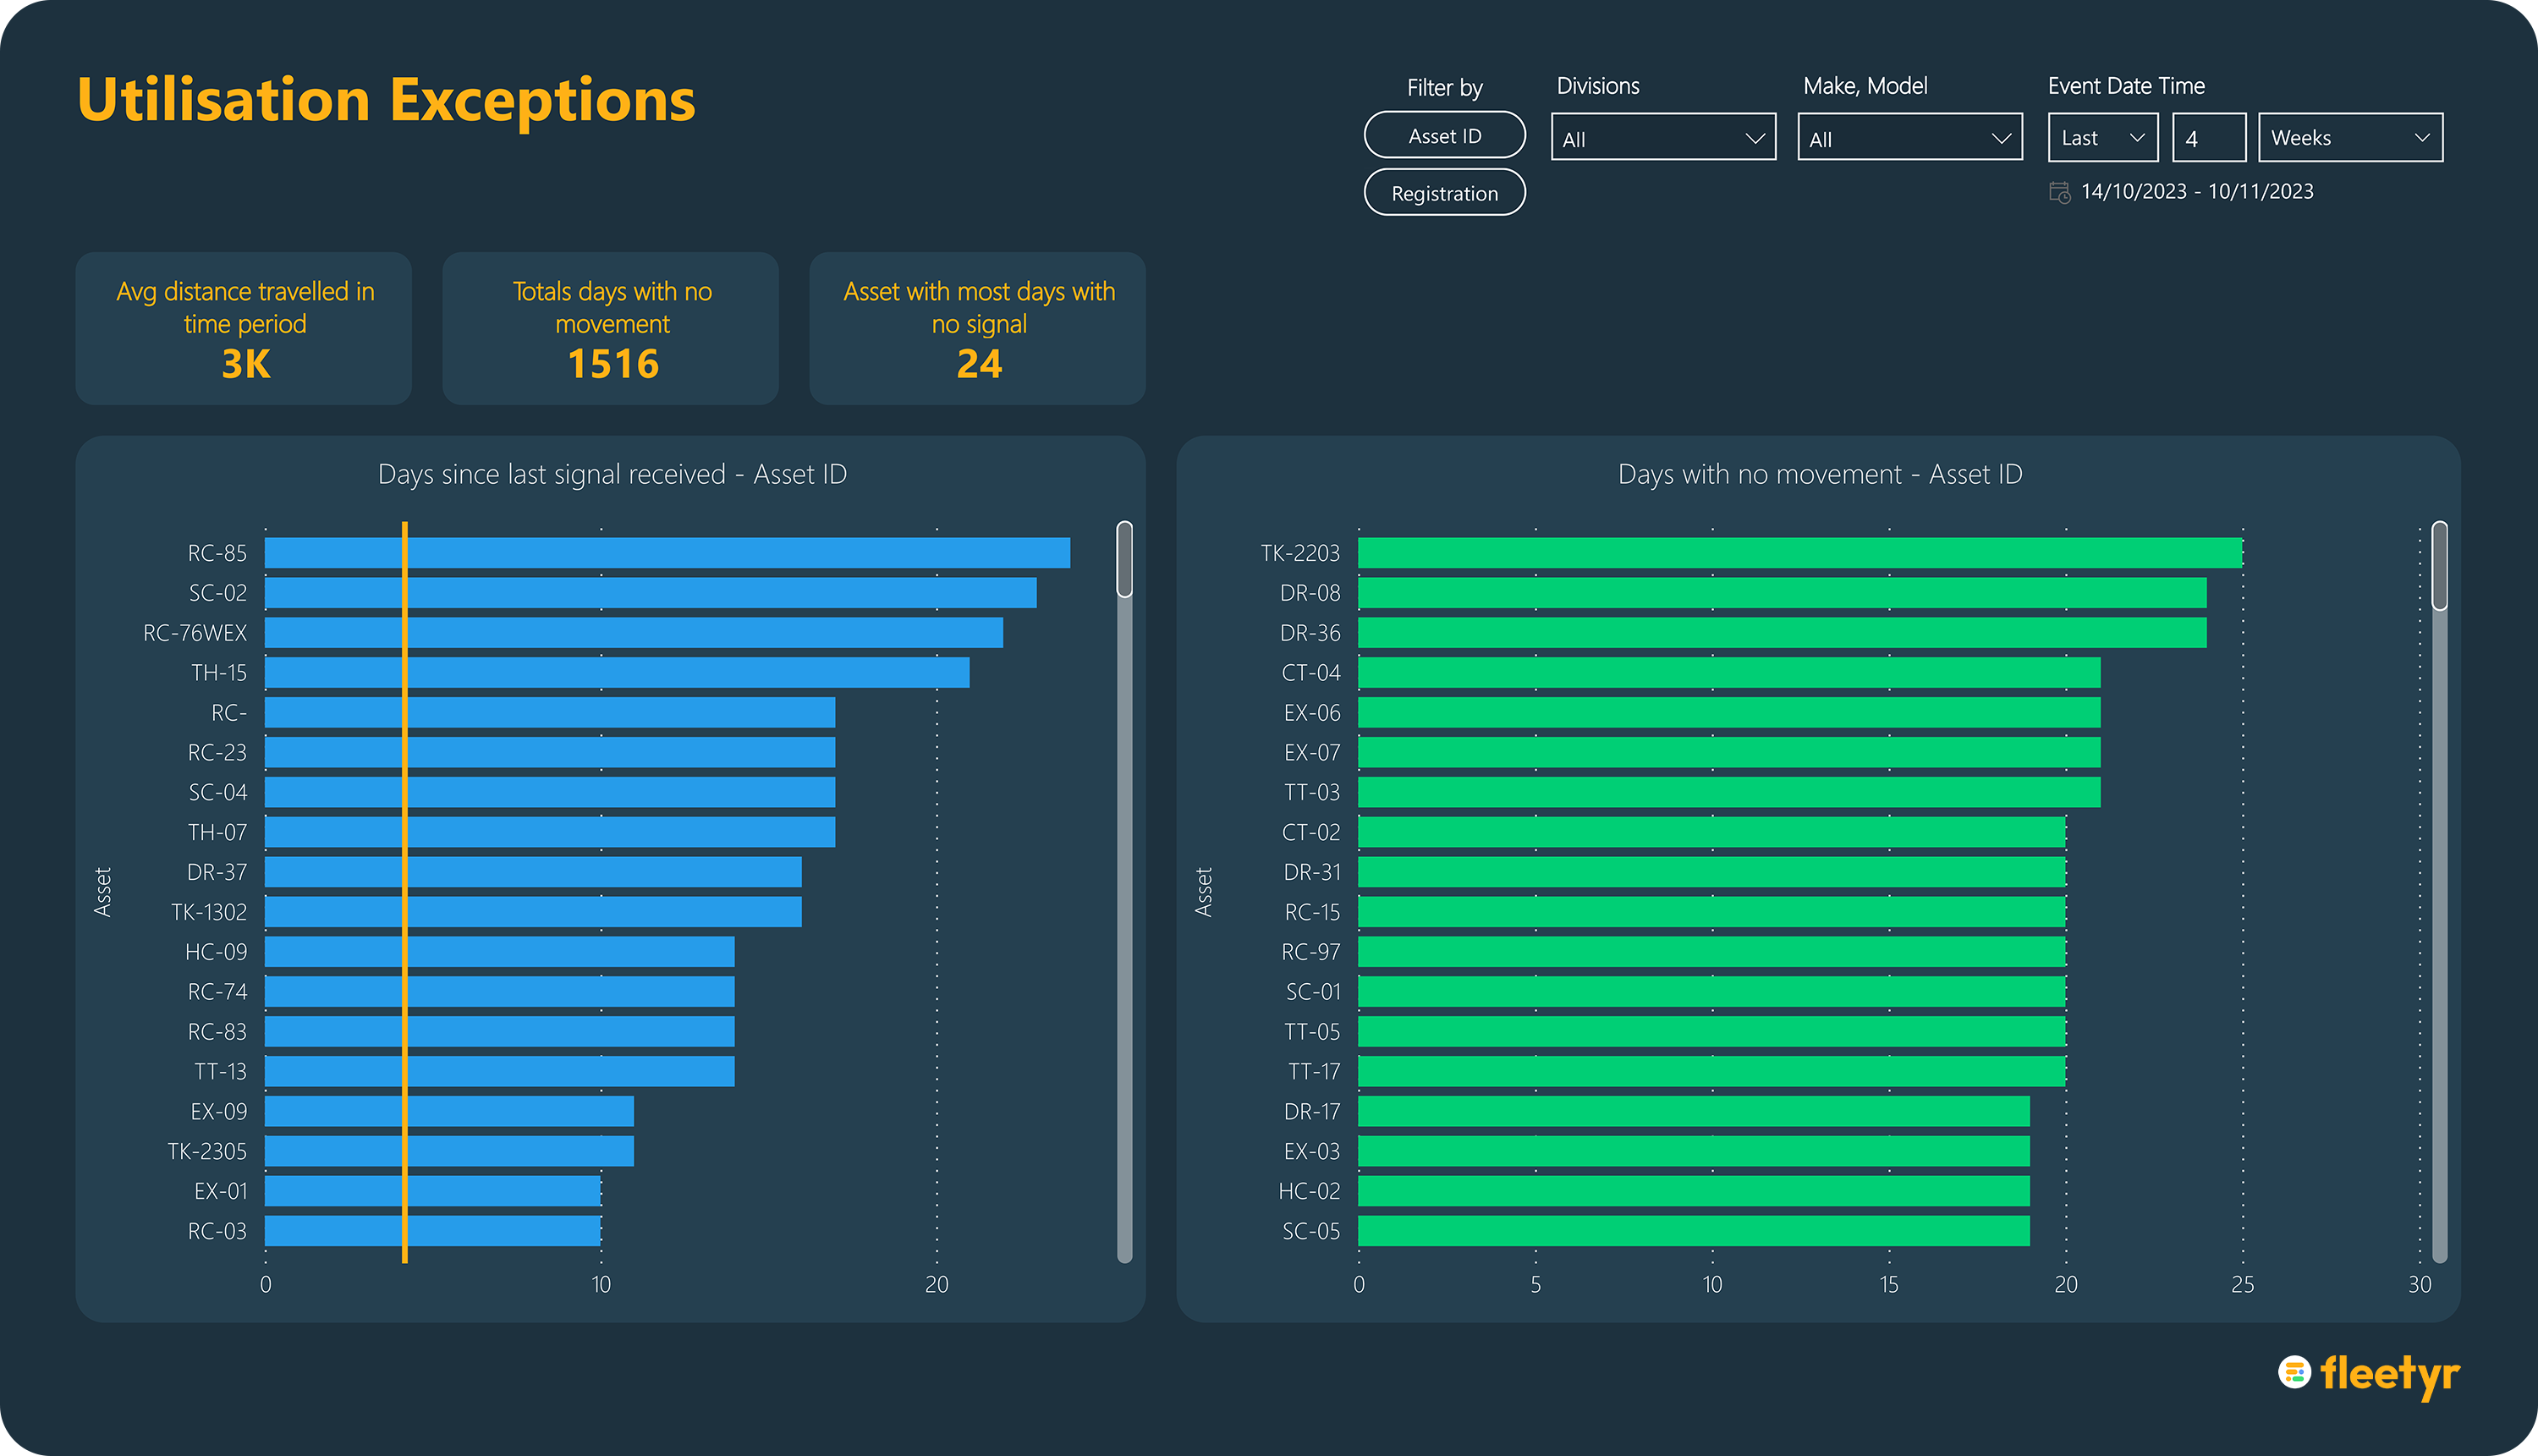2538x1456 pixels.
Task: Select the SC-02 blue bar
Action: [651, 593]
